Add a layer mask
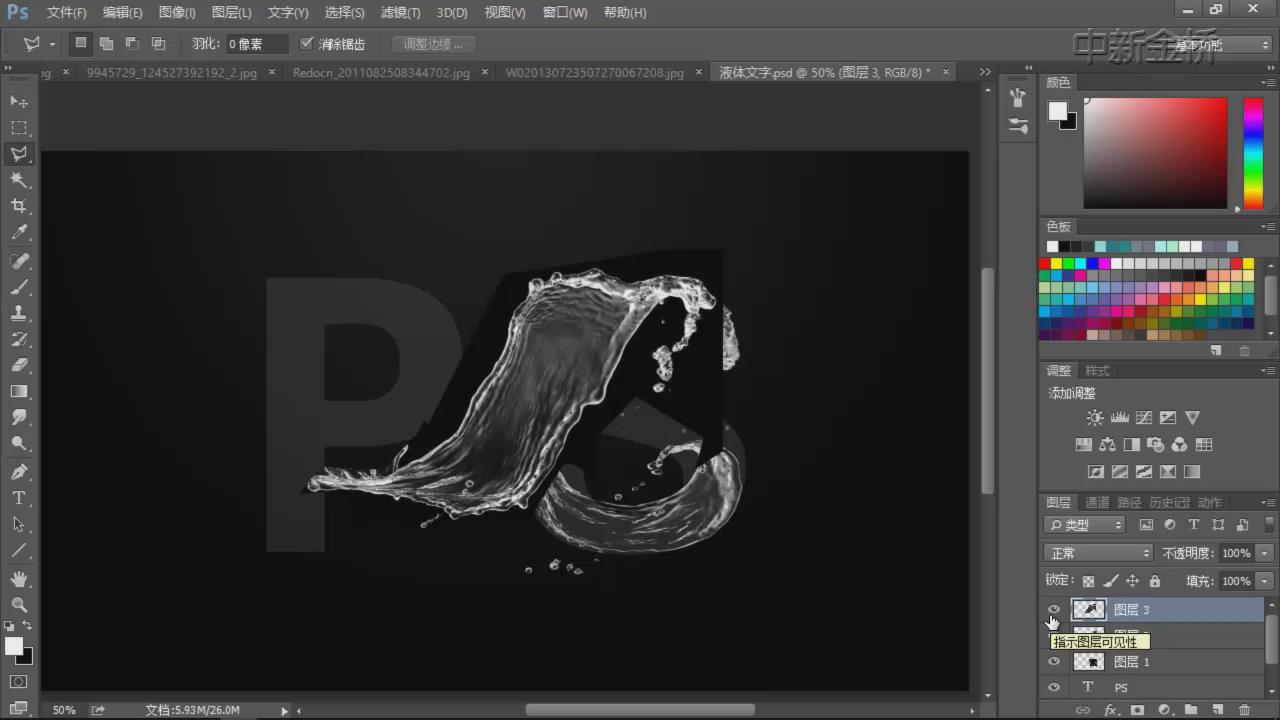The height and width of the screenshot is (720, 1280). 1137,710
